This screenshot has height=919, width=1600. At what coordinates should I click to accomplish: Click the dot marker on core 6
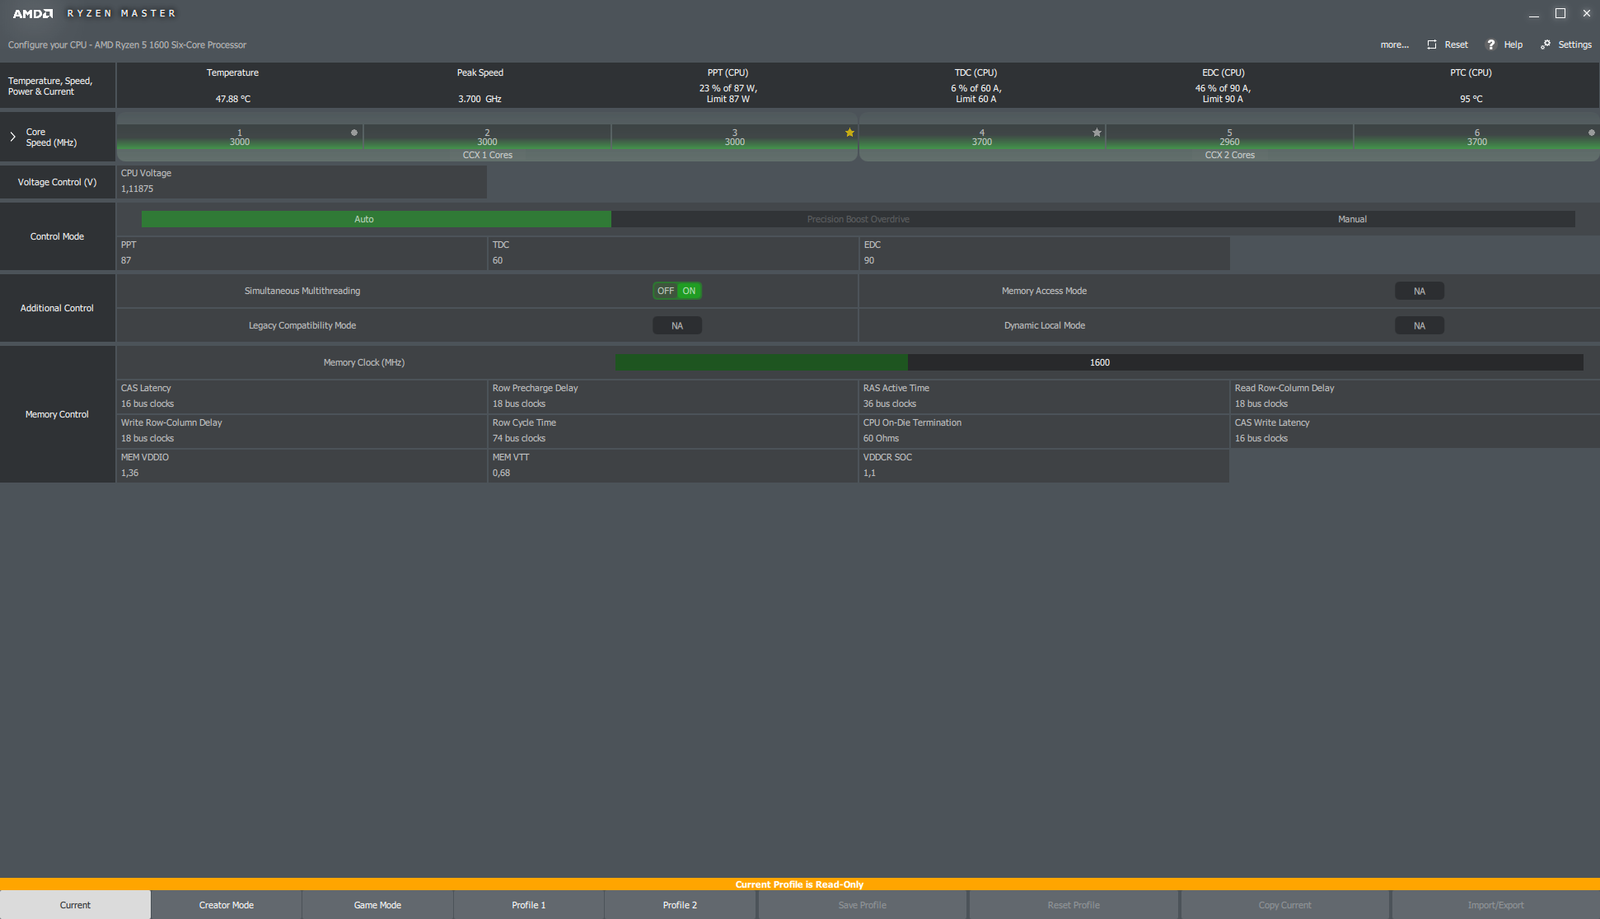pos(1591,132)
